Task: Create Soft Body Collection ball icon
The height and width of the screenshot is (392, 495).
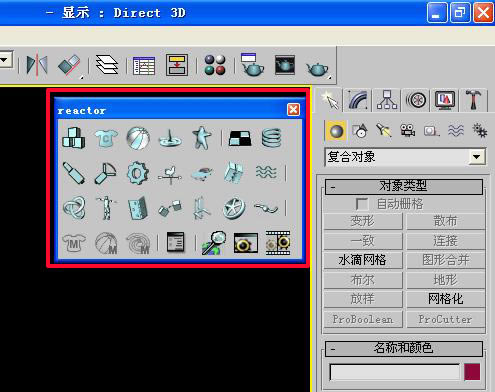Action: pyautogui.click(x=138, y=138)
